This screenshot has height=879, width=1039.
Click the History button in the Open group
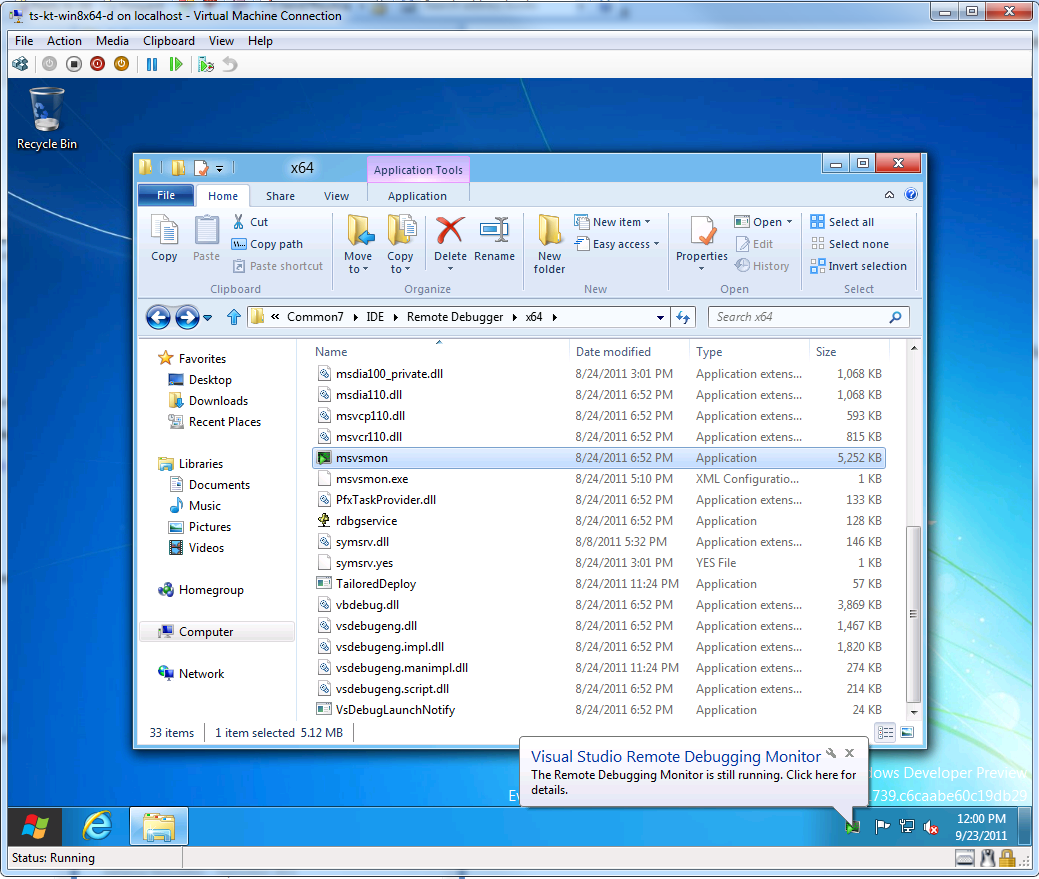pos(763,265)
